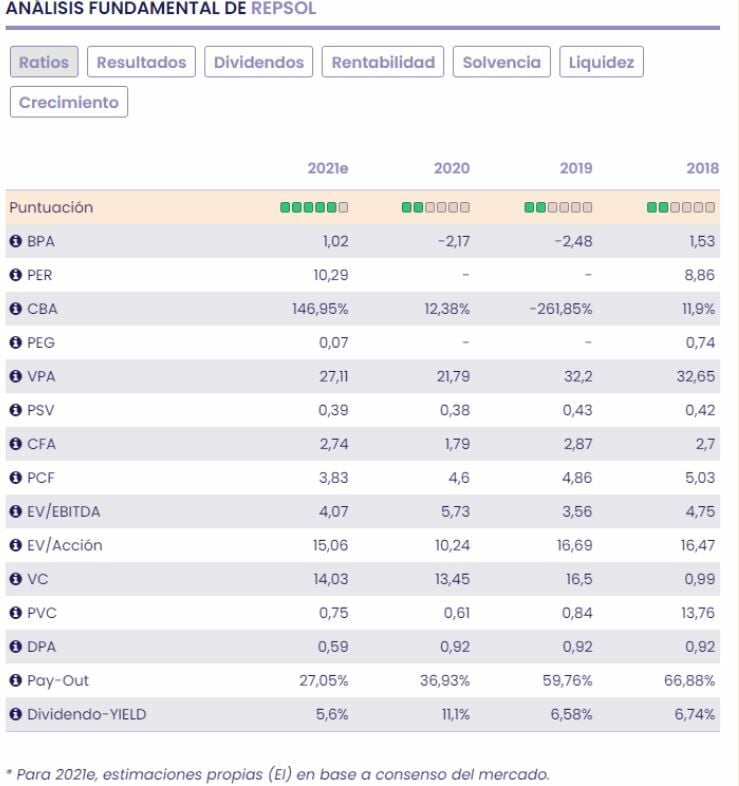Click the info icon beside PER
The width and height of the screenshot is (739, 786).
pos(16,275)
